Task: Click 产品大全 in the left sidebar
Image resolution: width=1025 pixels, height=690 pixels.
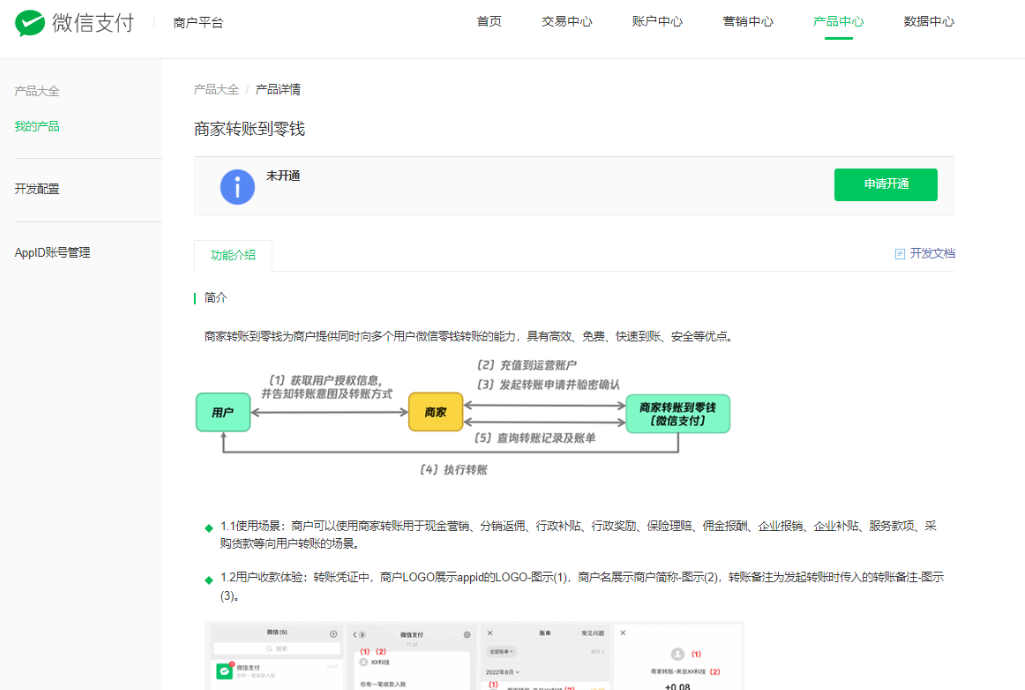Action: point(37,91)
